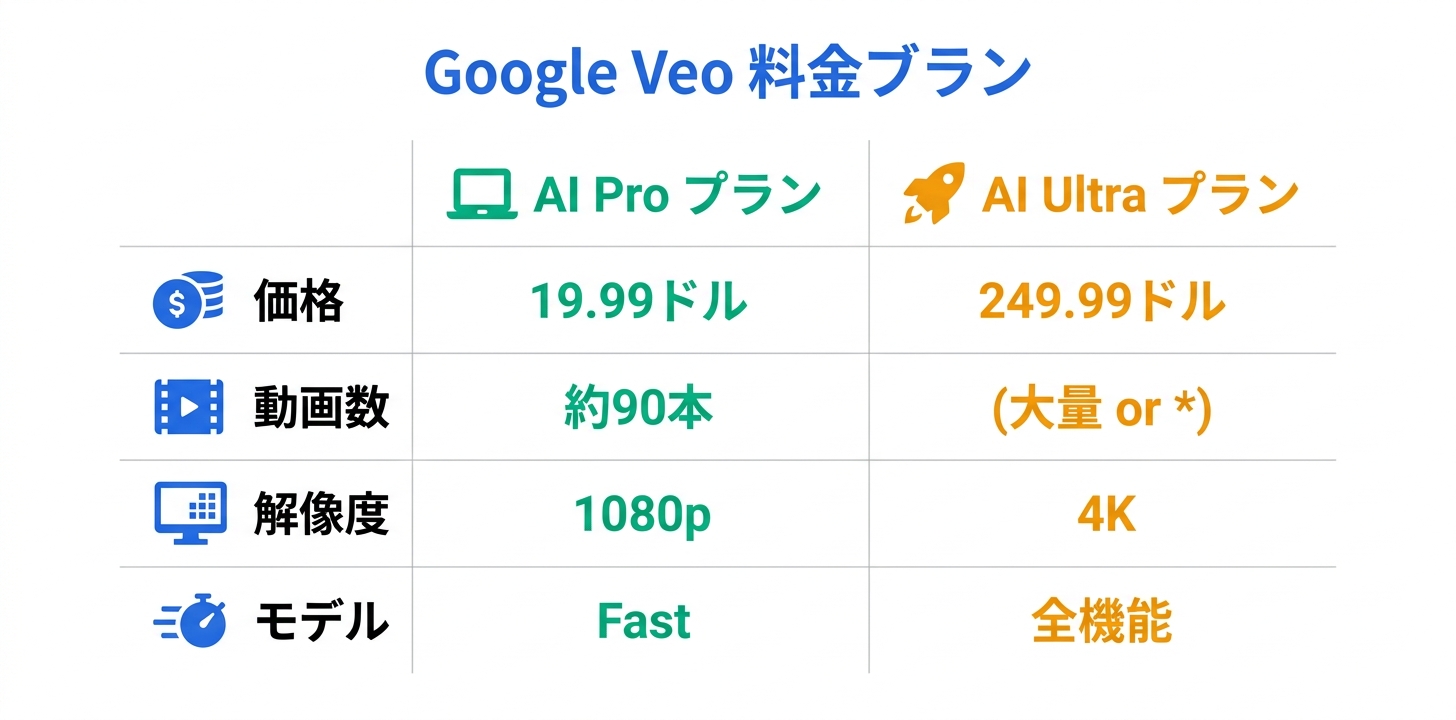Click the stopwatch model icon
This screenshot has height=720, width=1456.
(192, 621)
